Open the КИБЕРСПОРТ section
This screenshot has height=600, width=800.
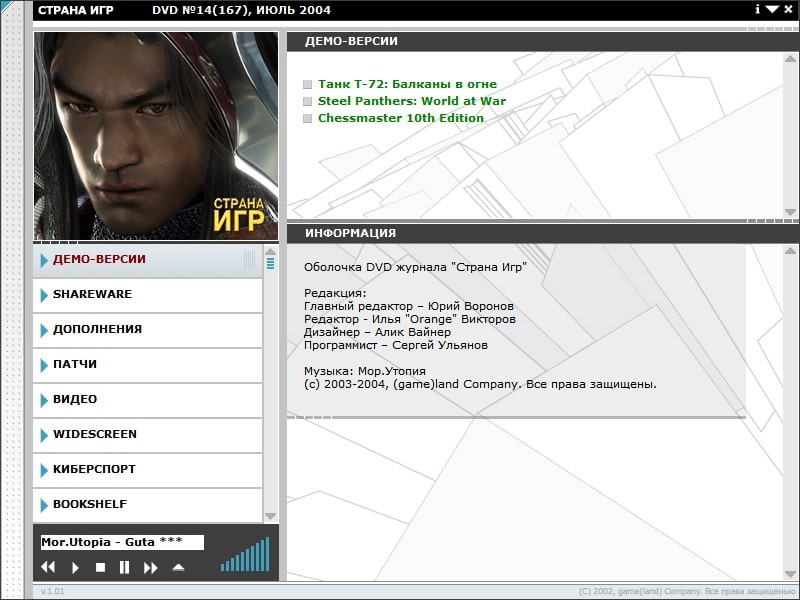click(x=147, y=470)
